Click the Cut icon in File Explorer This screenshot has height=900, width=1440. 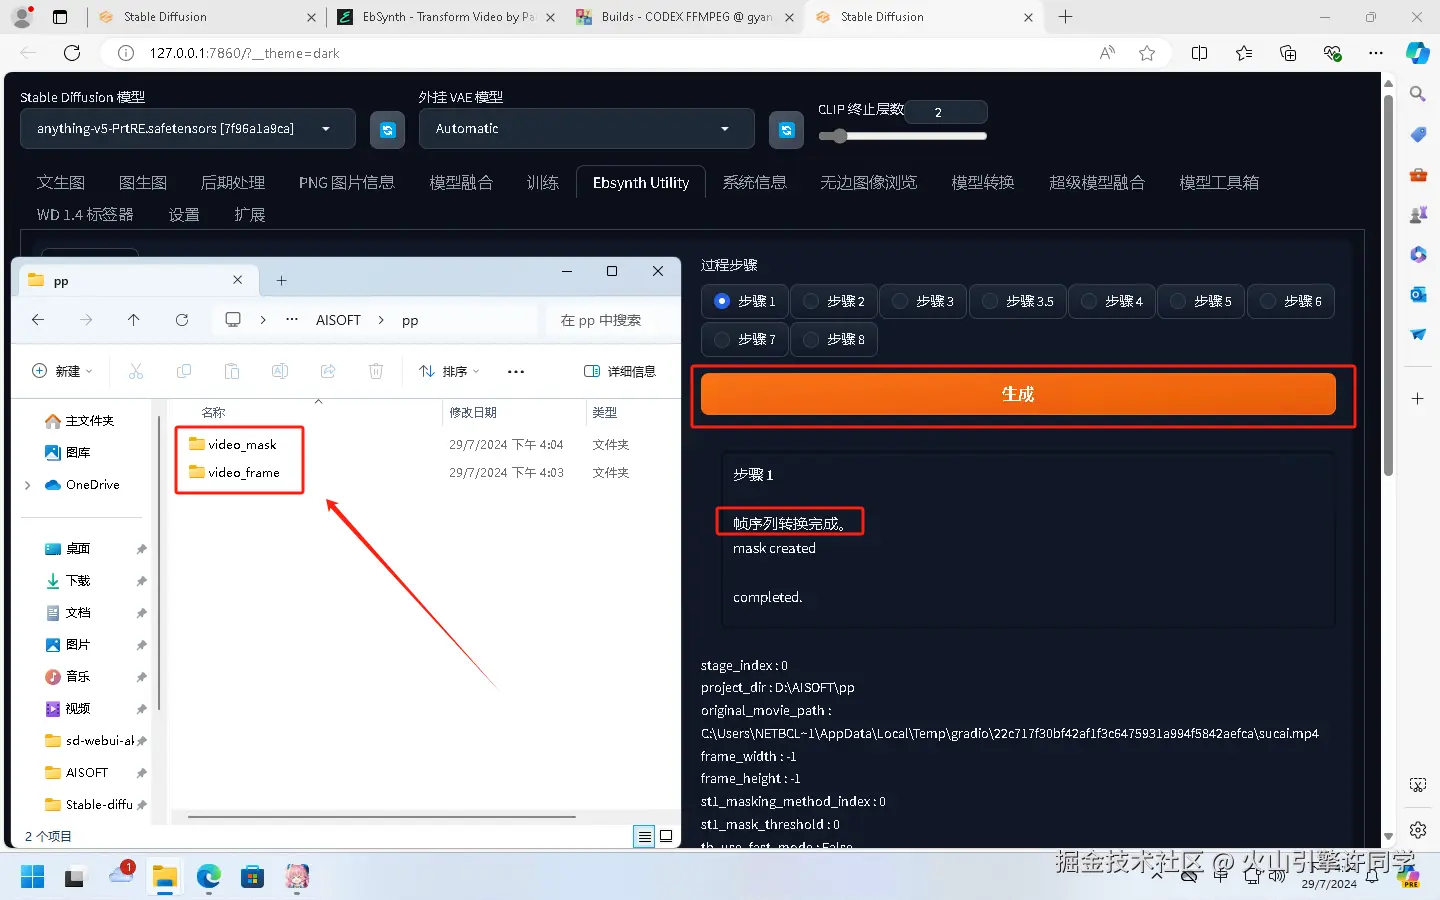[x=136, y=371]
